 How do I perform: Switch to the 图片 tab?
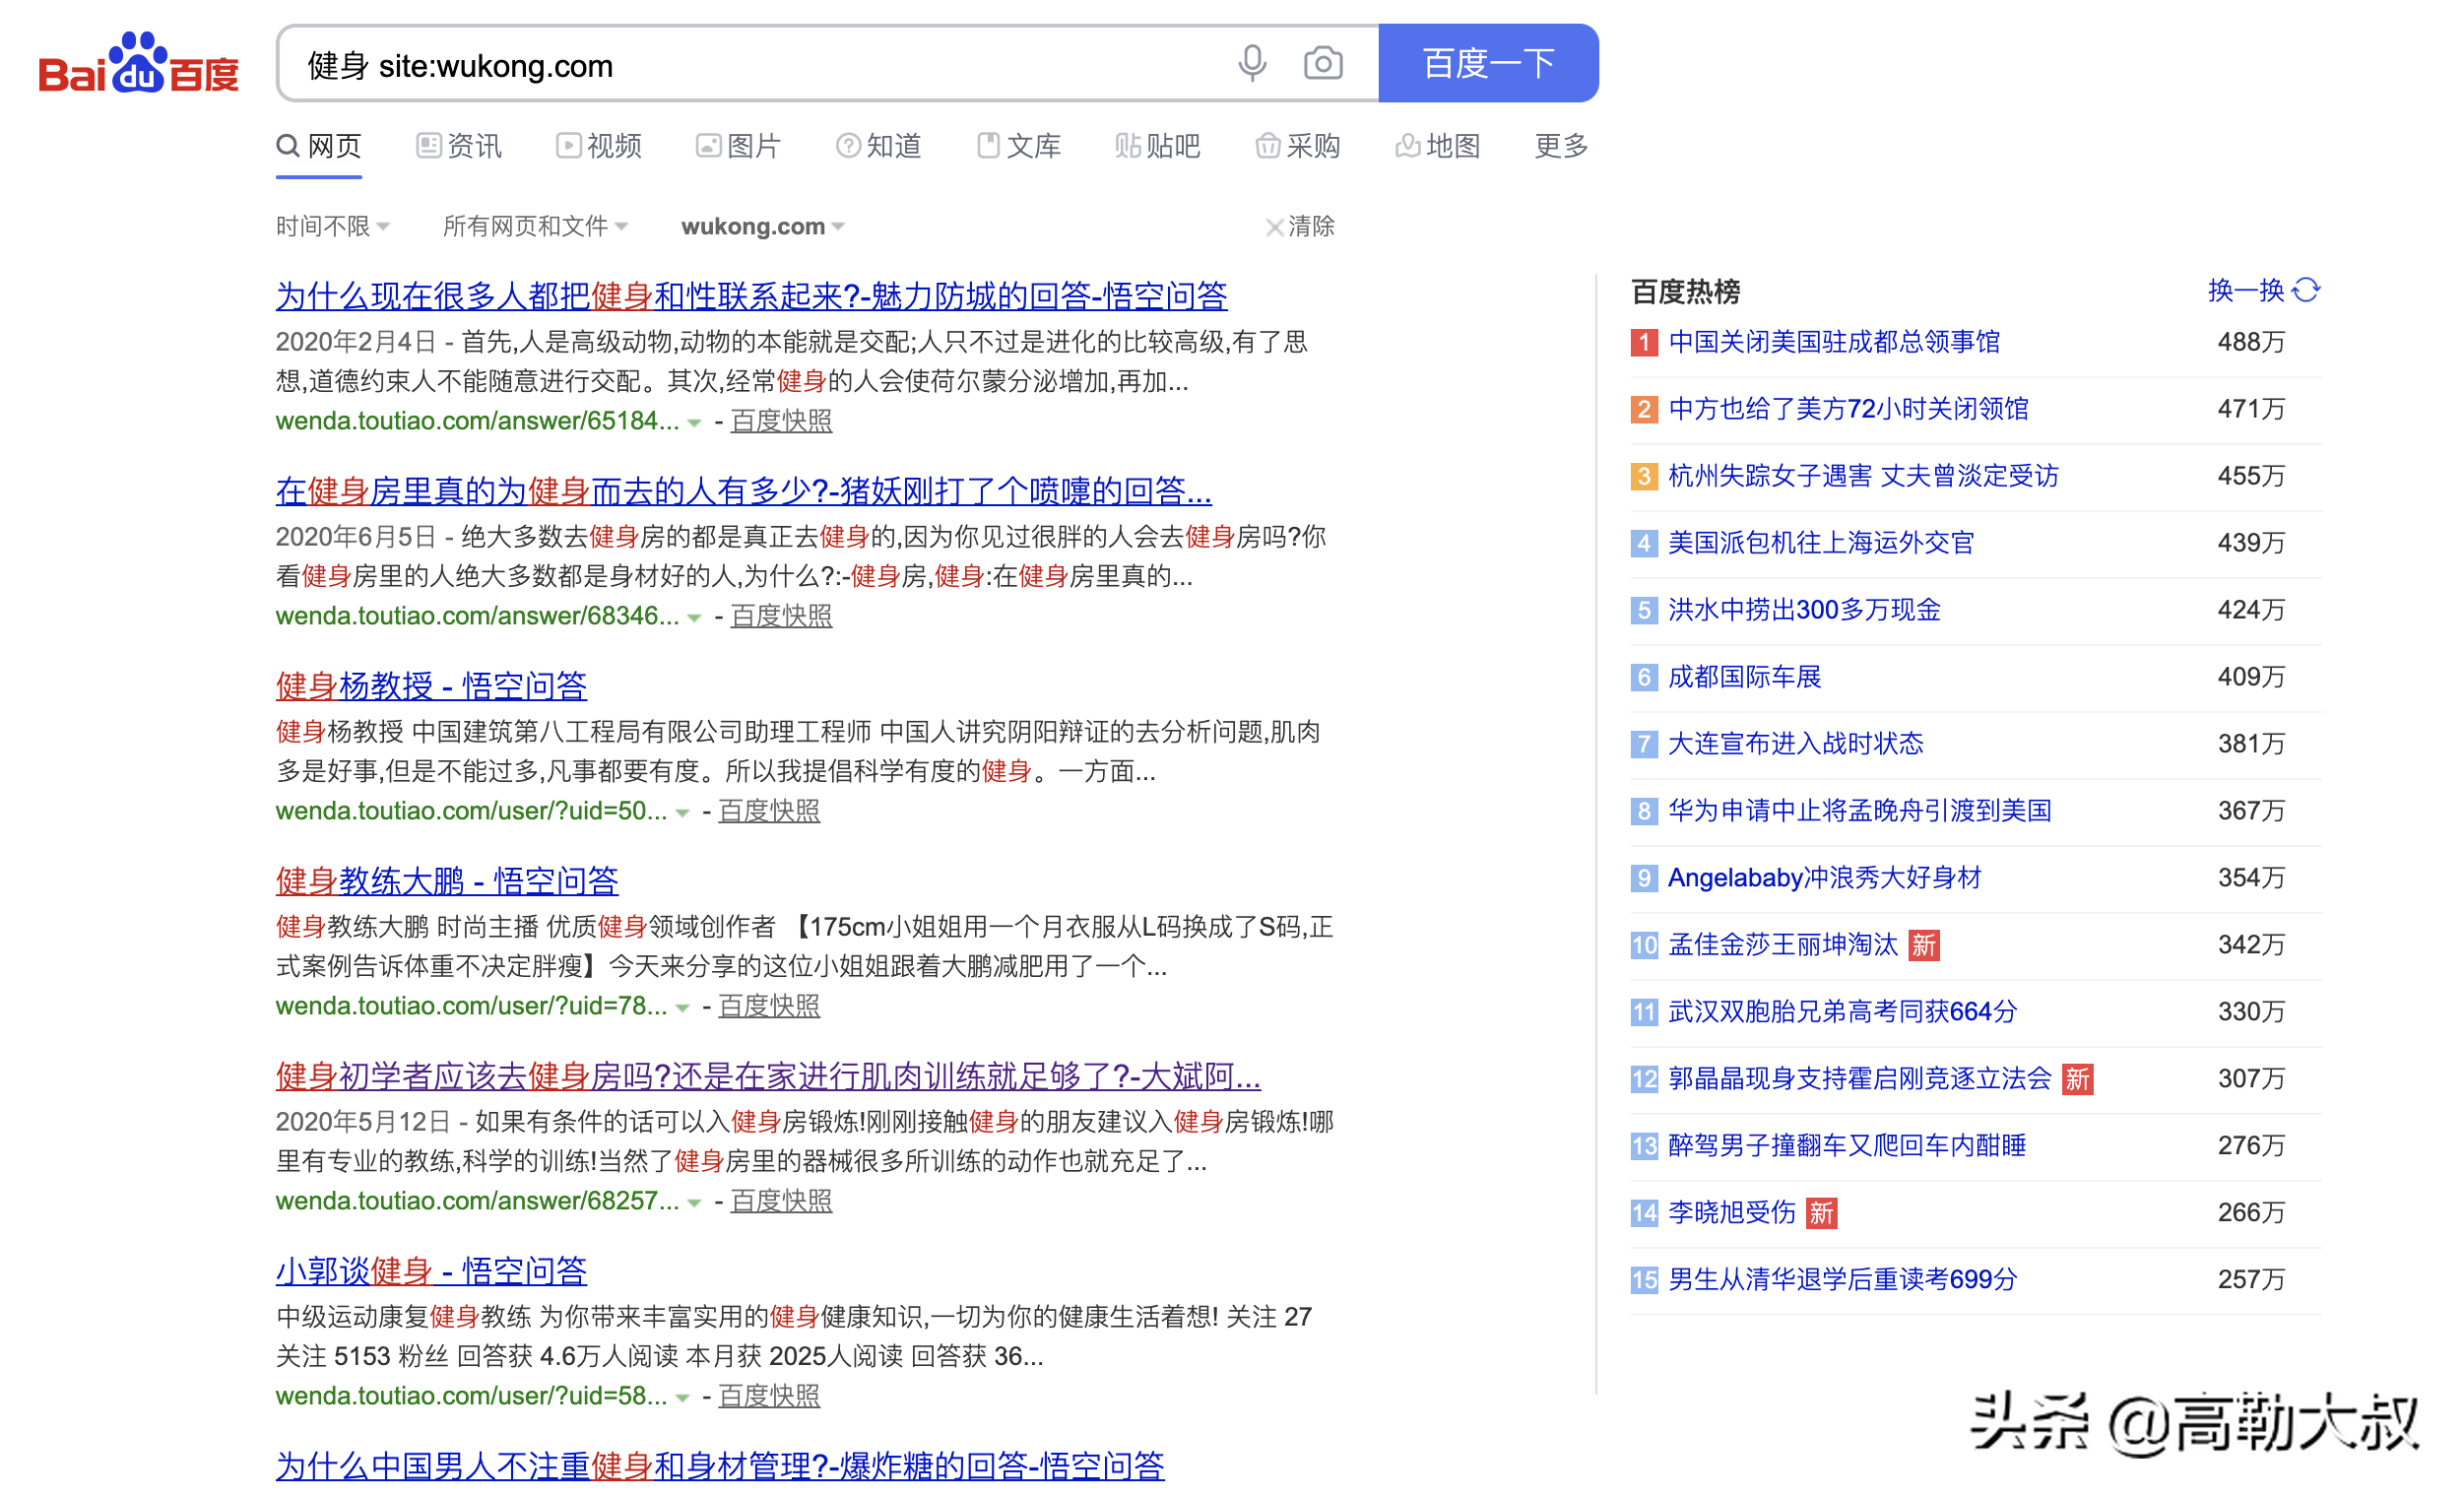(738, 147)
